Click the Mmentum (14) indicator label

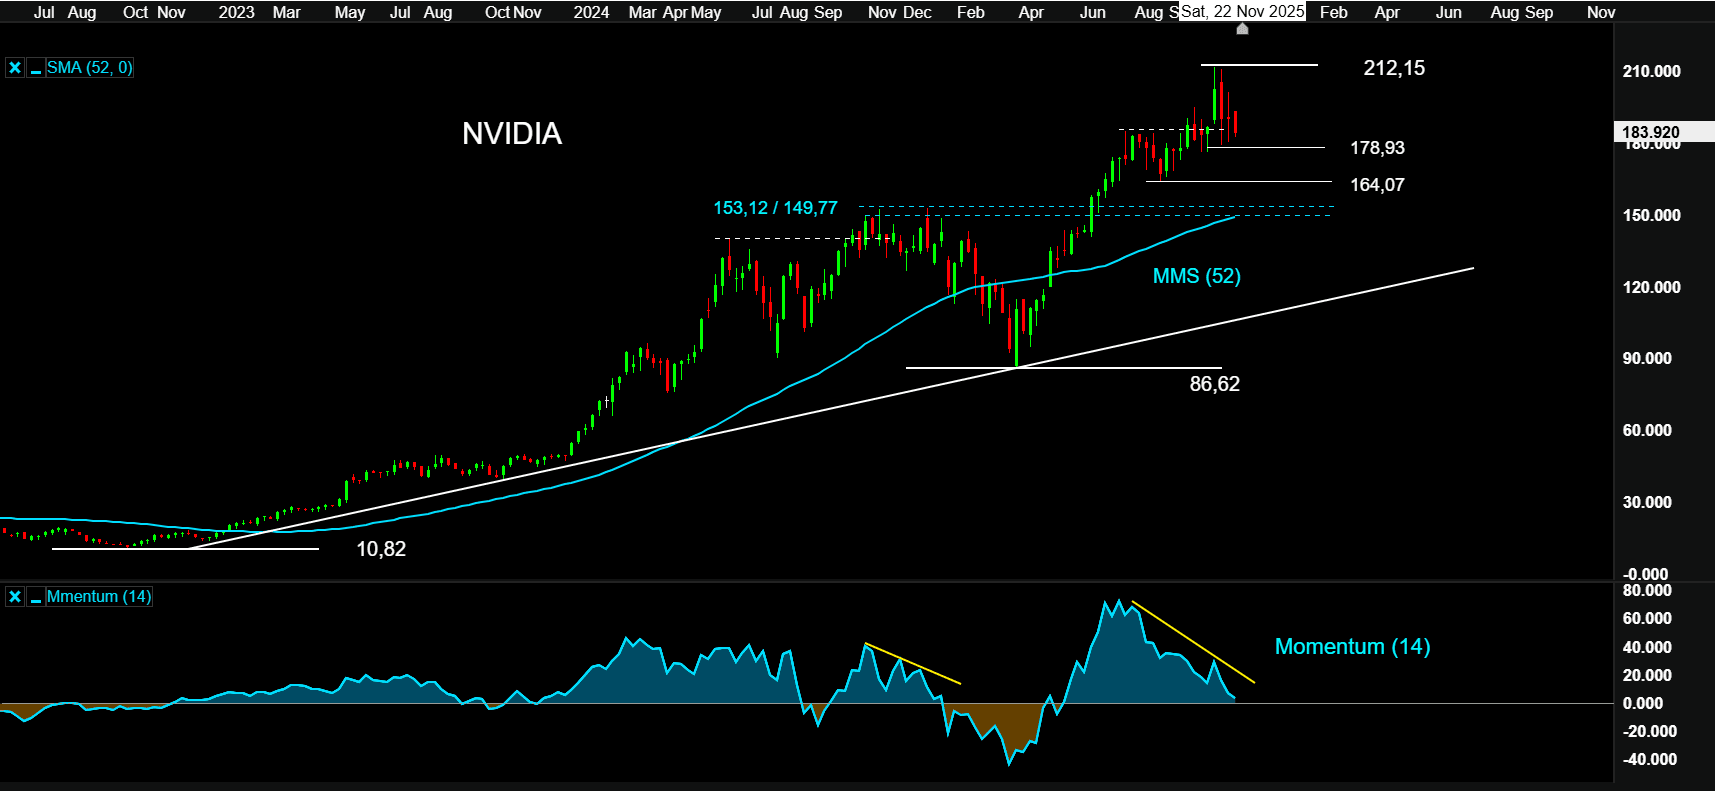[99, 597]
